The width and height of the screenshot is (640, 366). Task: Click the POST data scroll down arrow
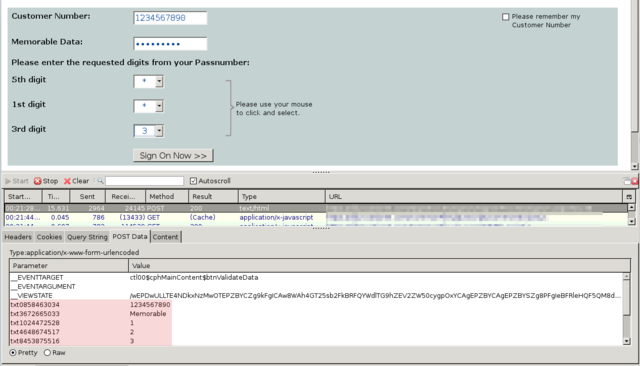click(627, 341)
